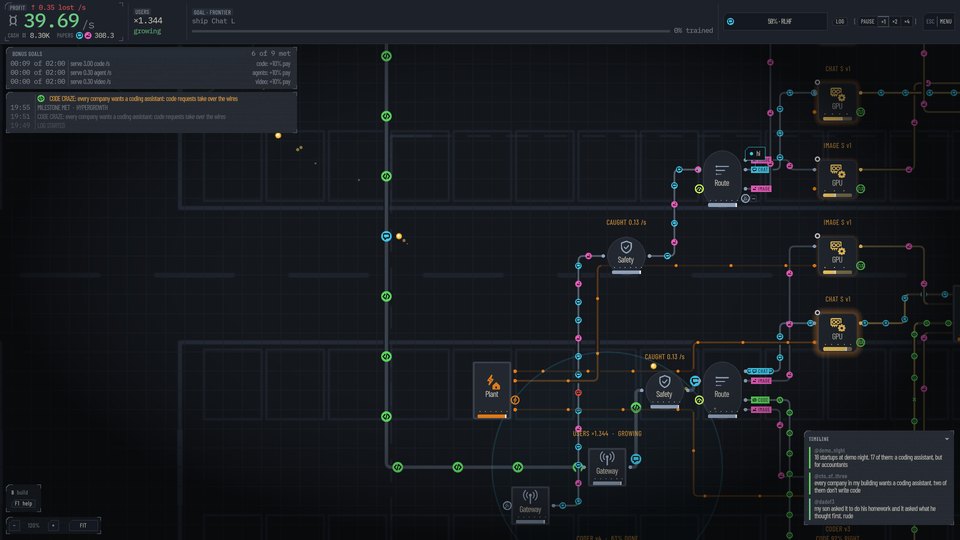
Task: Click the 'USERS x1.344 GROWING' gateway label
Action: [607, 433]
